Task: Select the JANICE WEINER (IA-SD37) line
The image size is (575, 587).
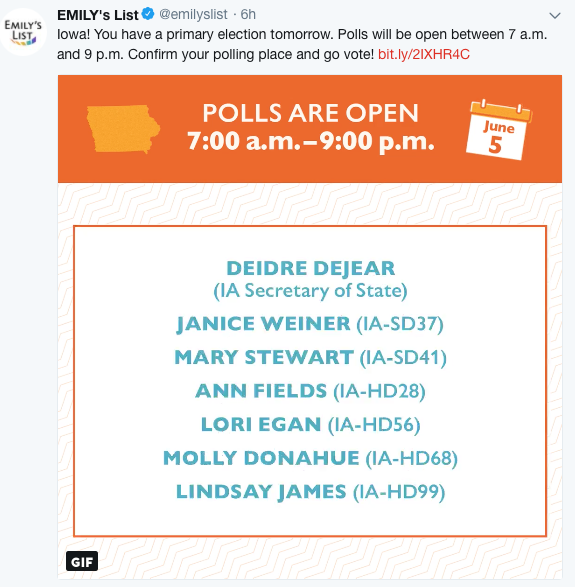Action: pos(310,324)
